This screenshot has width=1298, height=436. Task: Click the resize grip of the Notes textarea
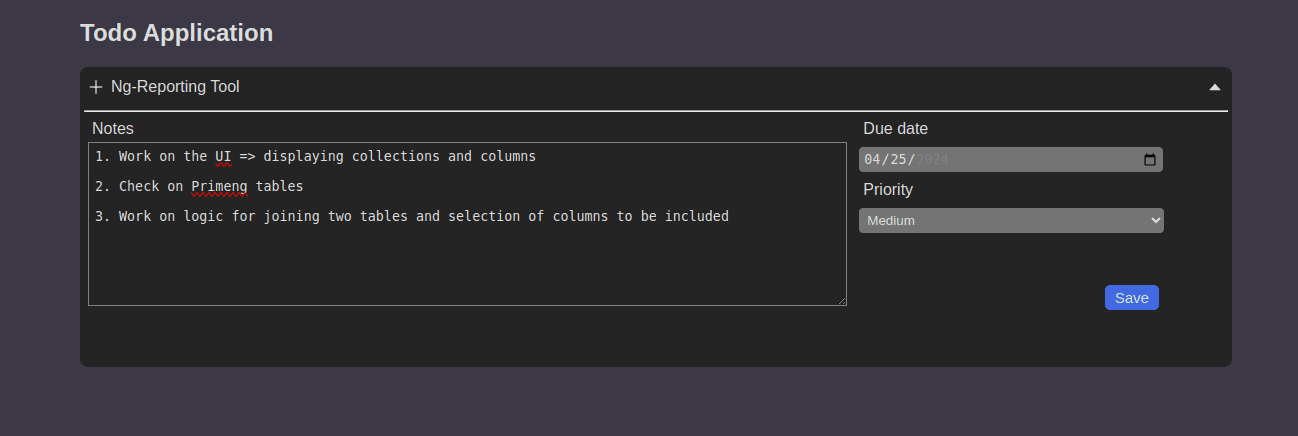click(841, 300)
